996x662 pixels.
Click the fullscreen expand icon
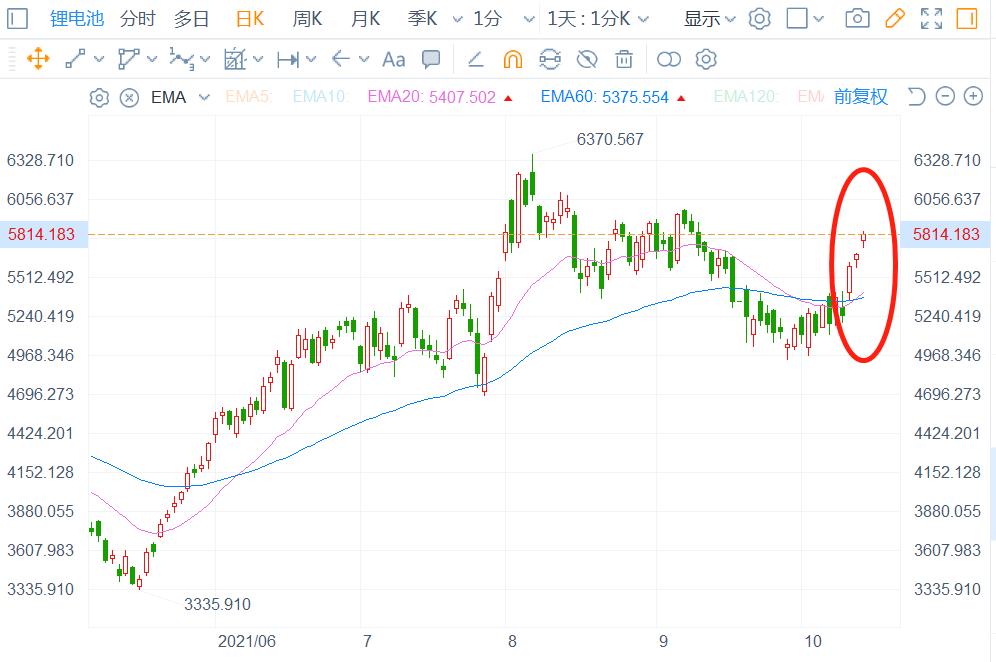(x=931, y=19)
